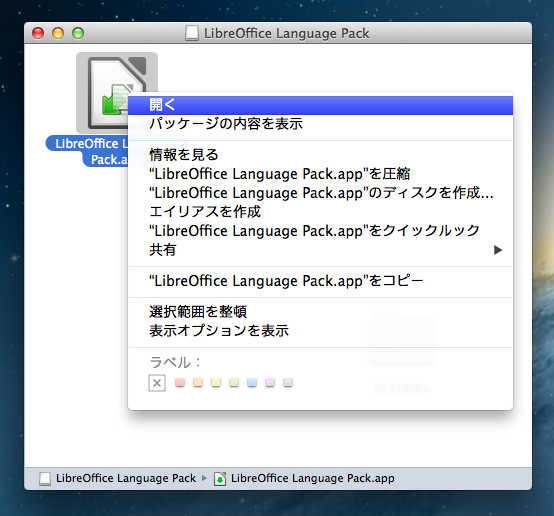Choose エイリアスを作成 menu item

pyautogui.click(x=320, y=212)
